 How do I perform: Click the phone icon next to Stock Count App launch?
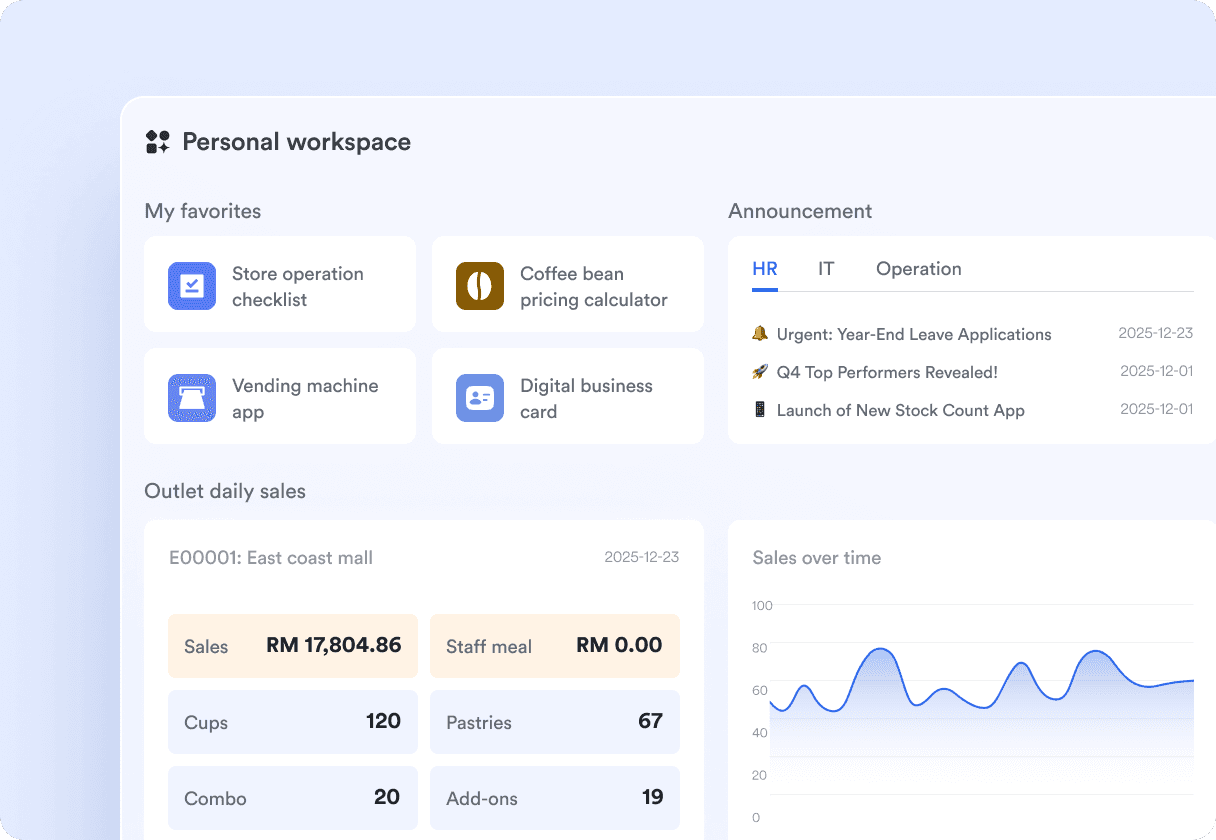761,410
